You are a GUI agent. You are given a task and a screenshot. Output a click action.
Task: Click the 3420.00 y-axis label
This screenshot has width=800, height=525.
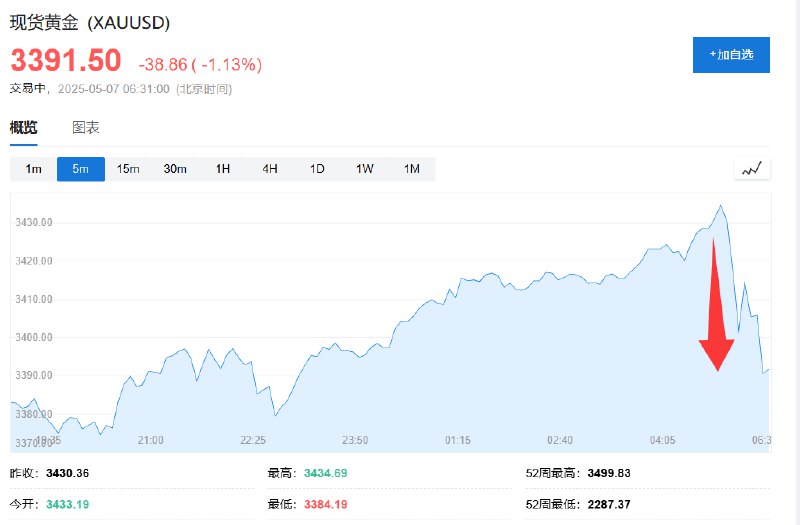tap(34, 261)
